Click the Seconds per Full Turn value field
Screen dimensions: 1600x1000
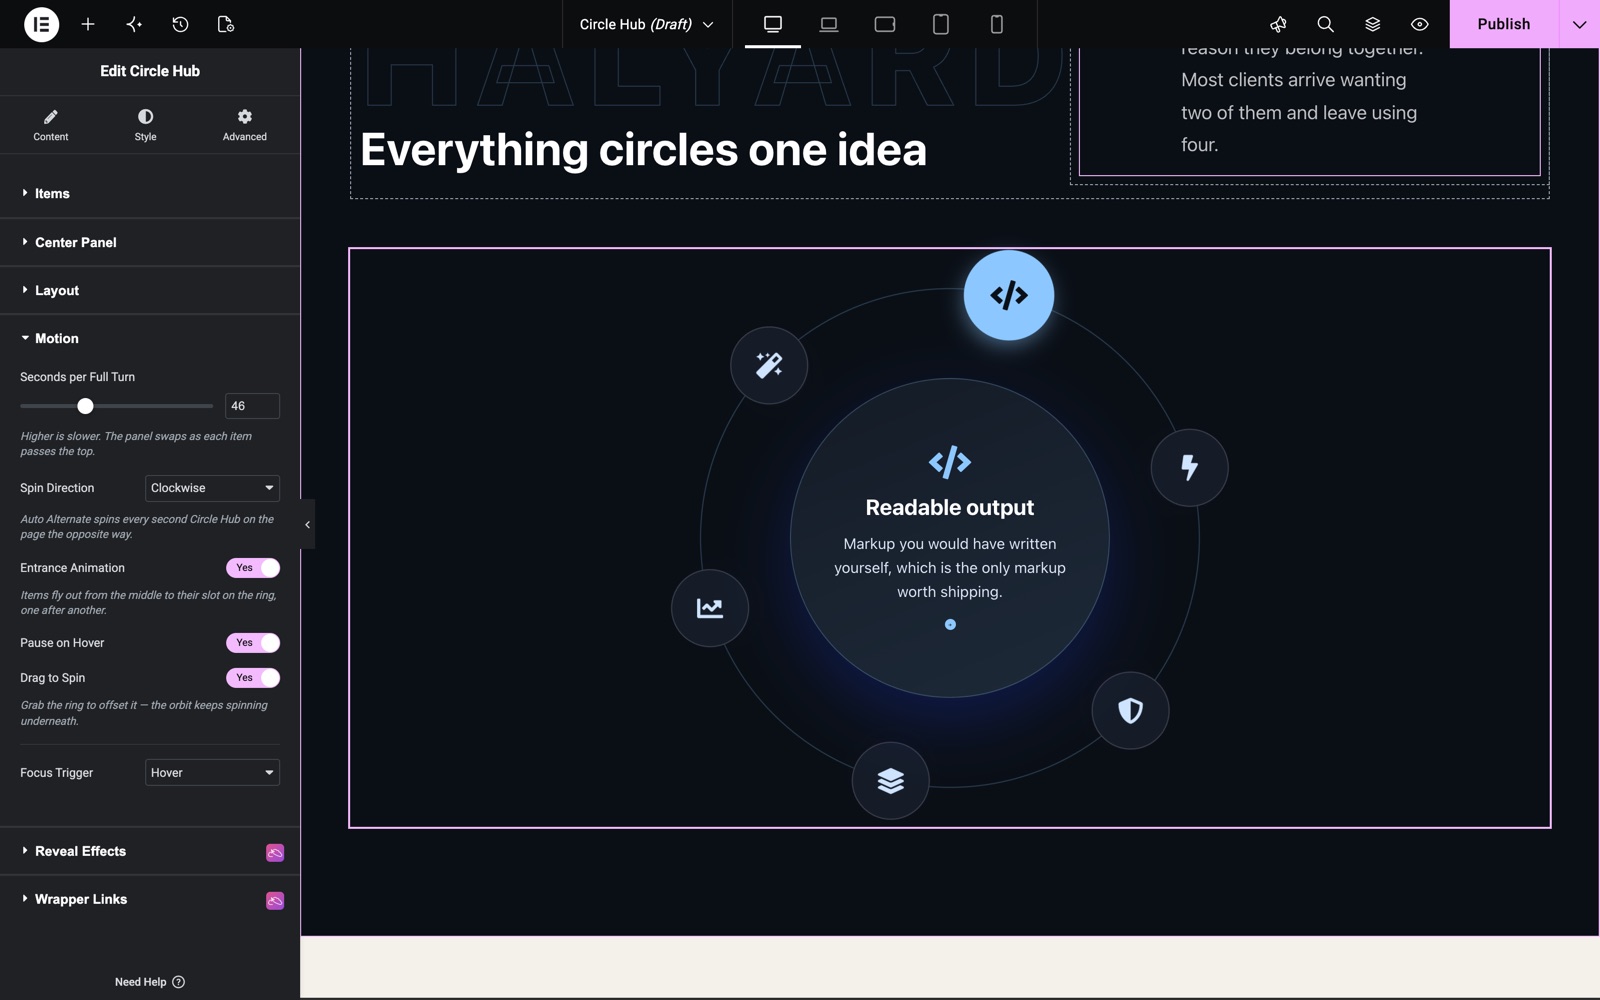click(252, 406)
